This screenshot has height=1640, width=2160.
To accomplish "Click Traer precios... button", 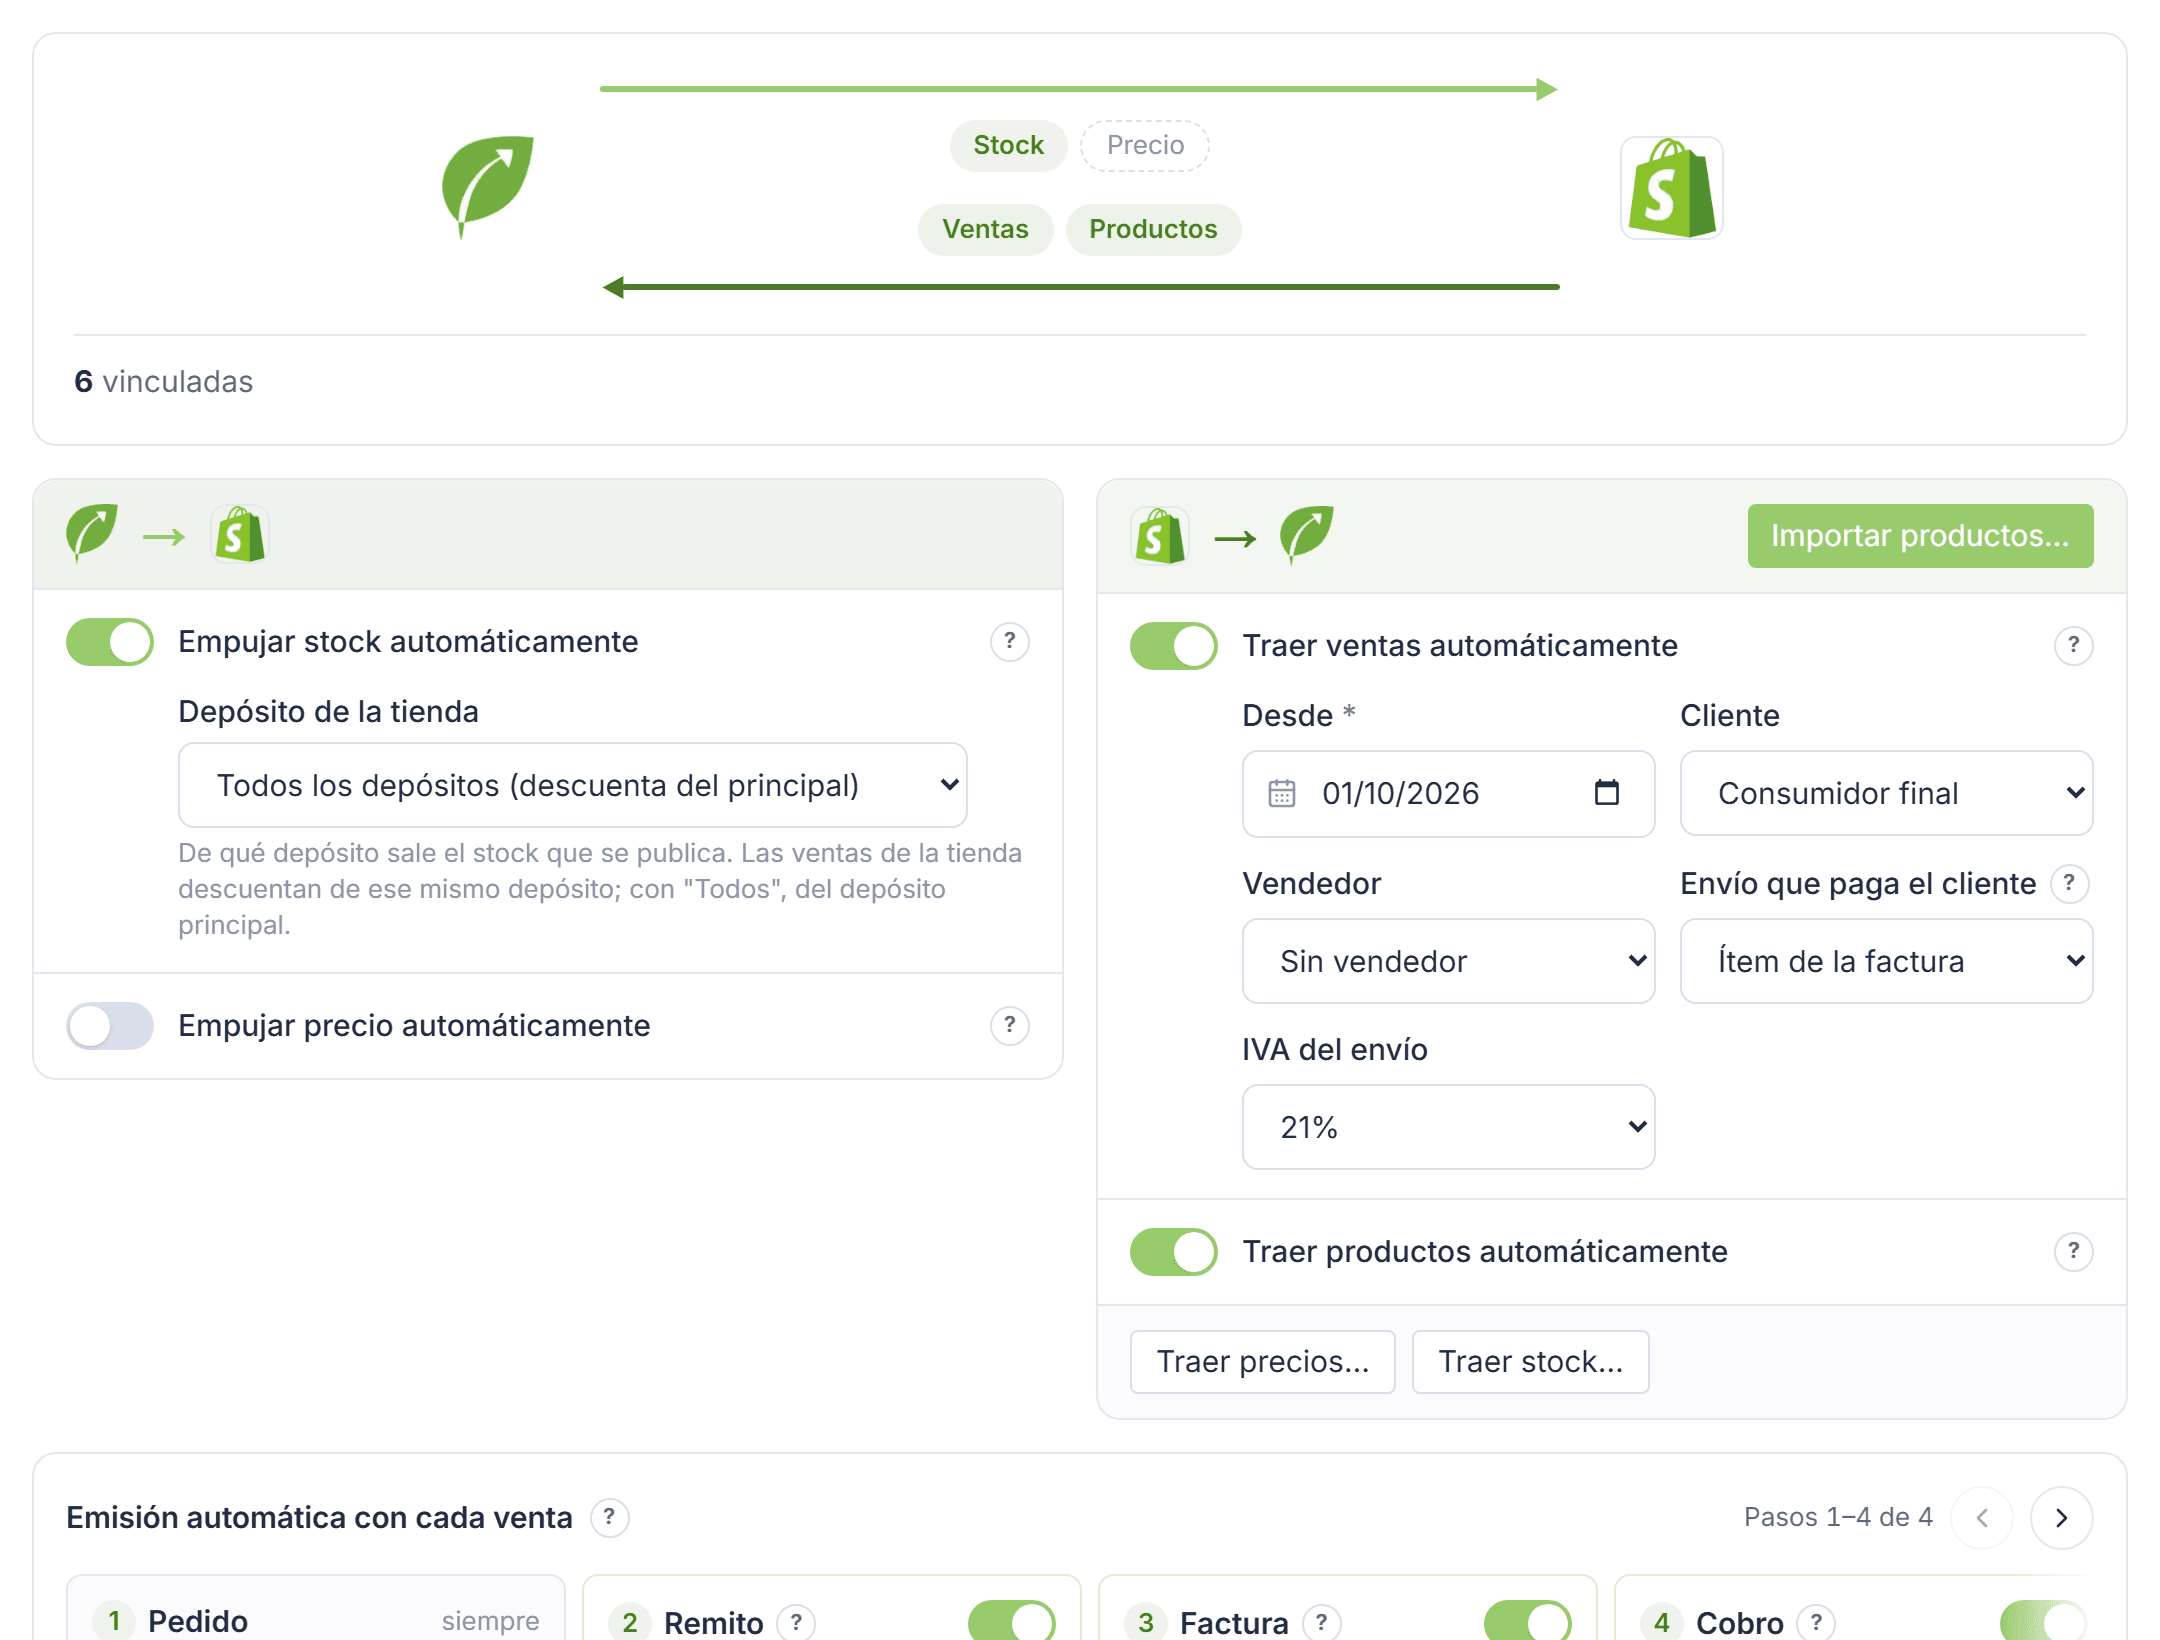I will [1262, 1361].
